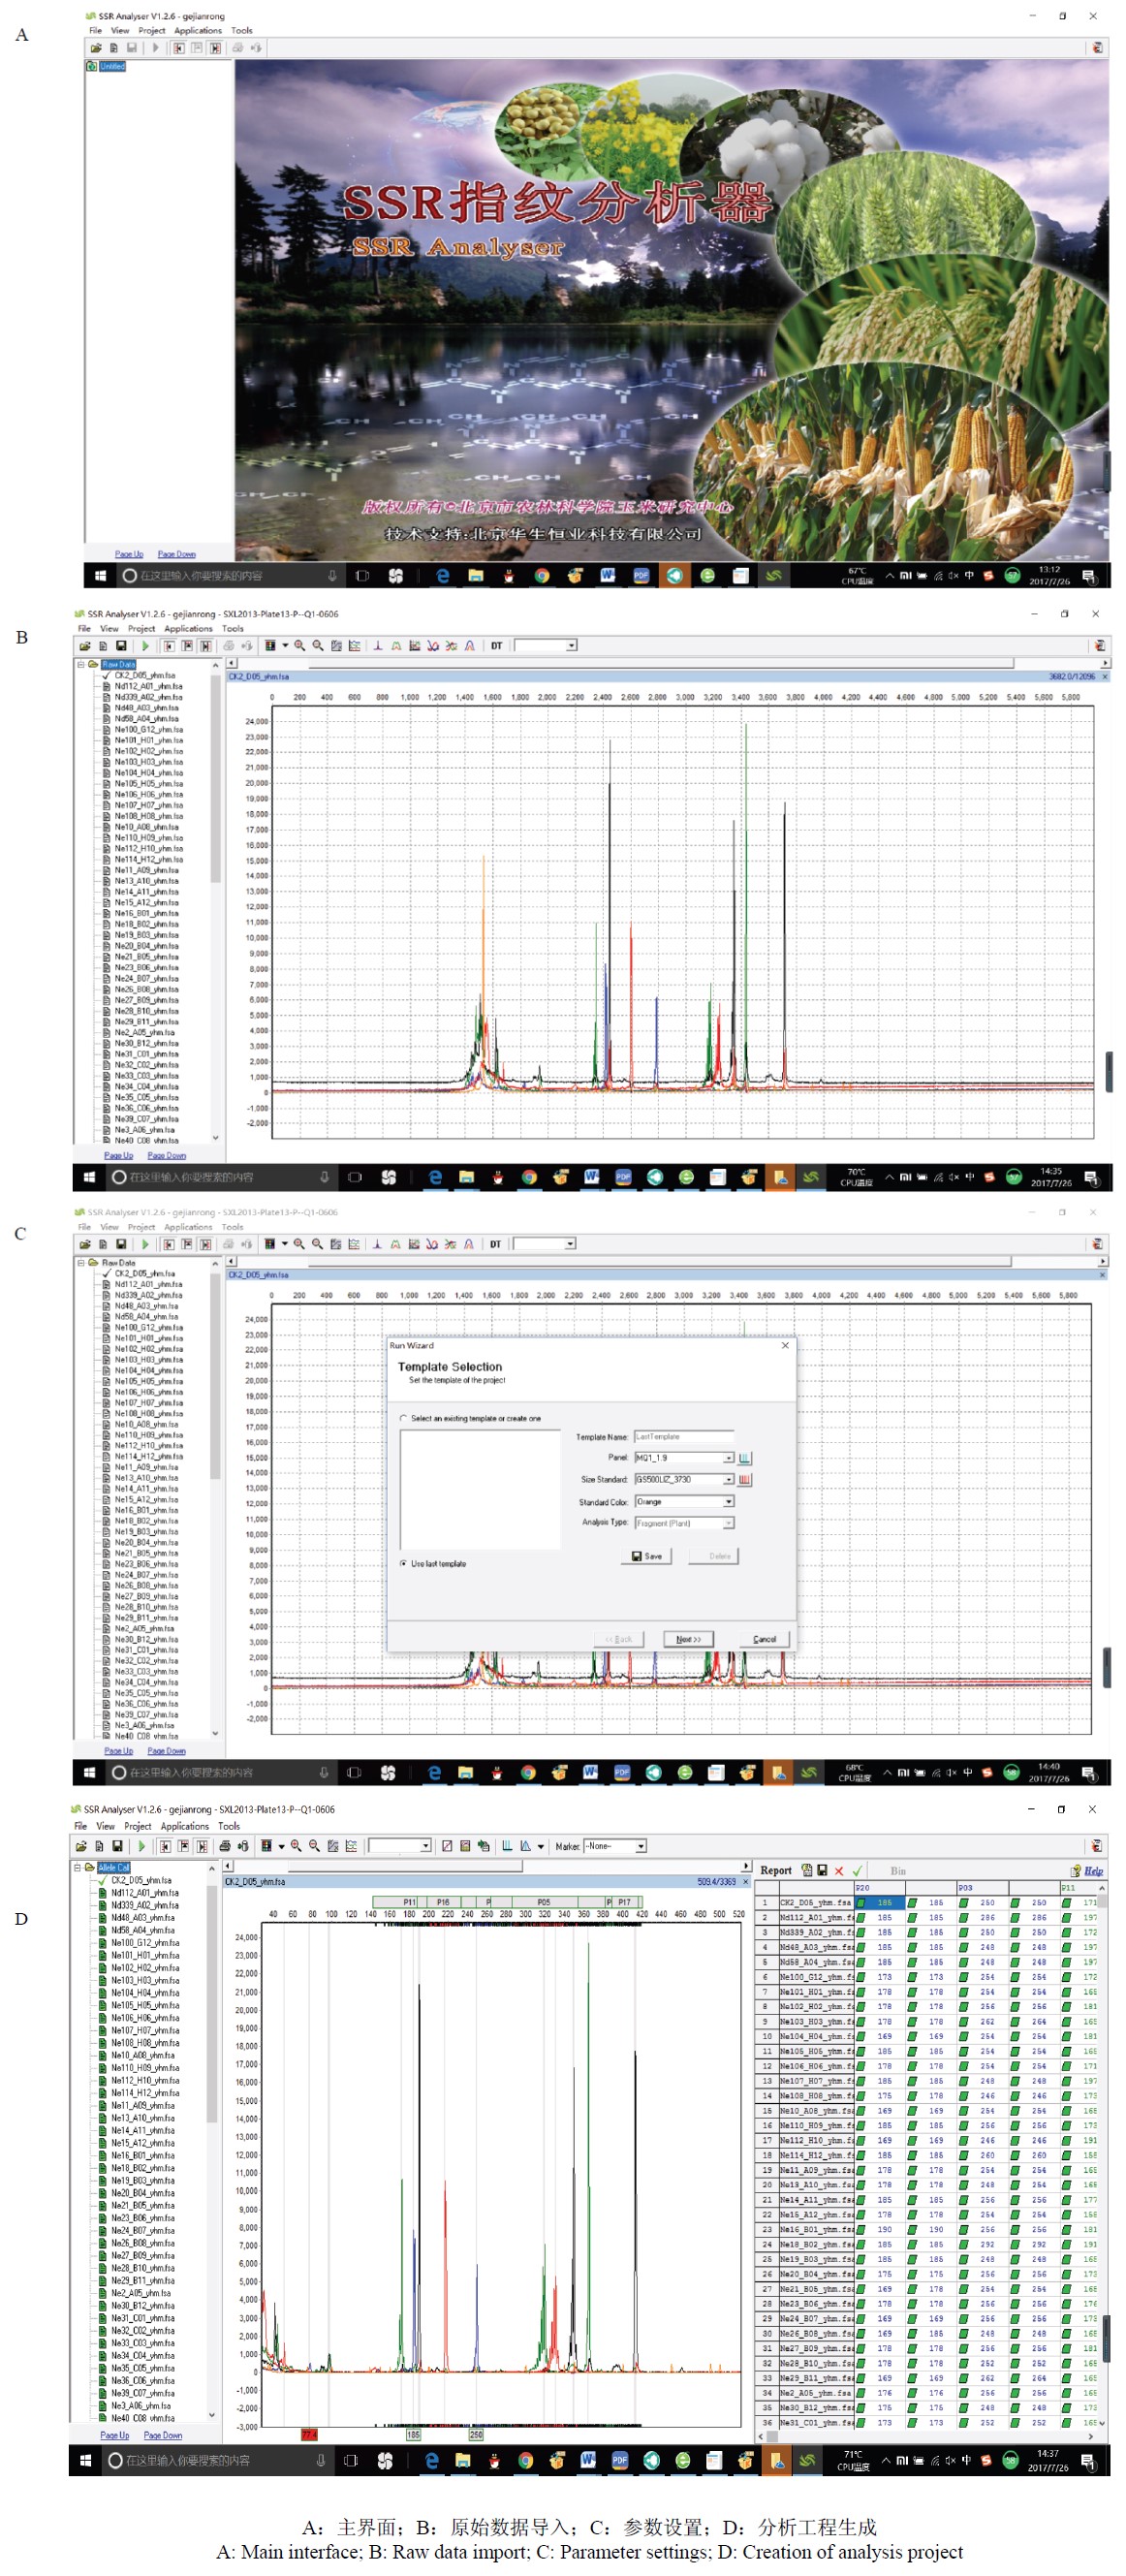
Task: Open the Standard Color dropdown in Run Wizard
Action: tap(728, 1501)
